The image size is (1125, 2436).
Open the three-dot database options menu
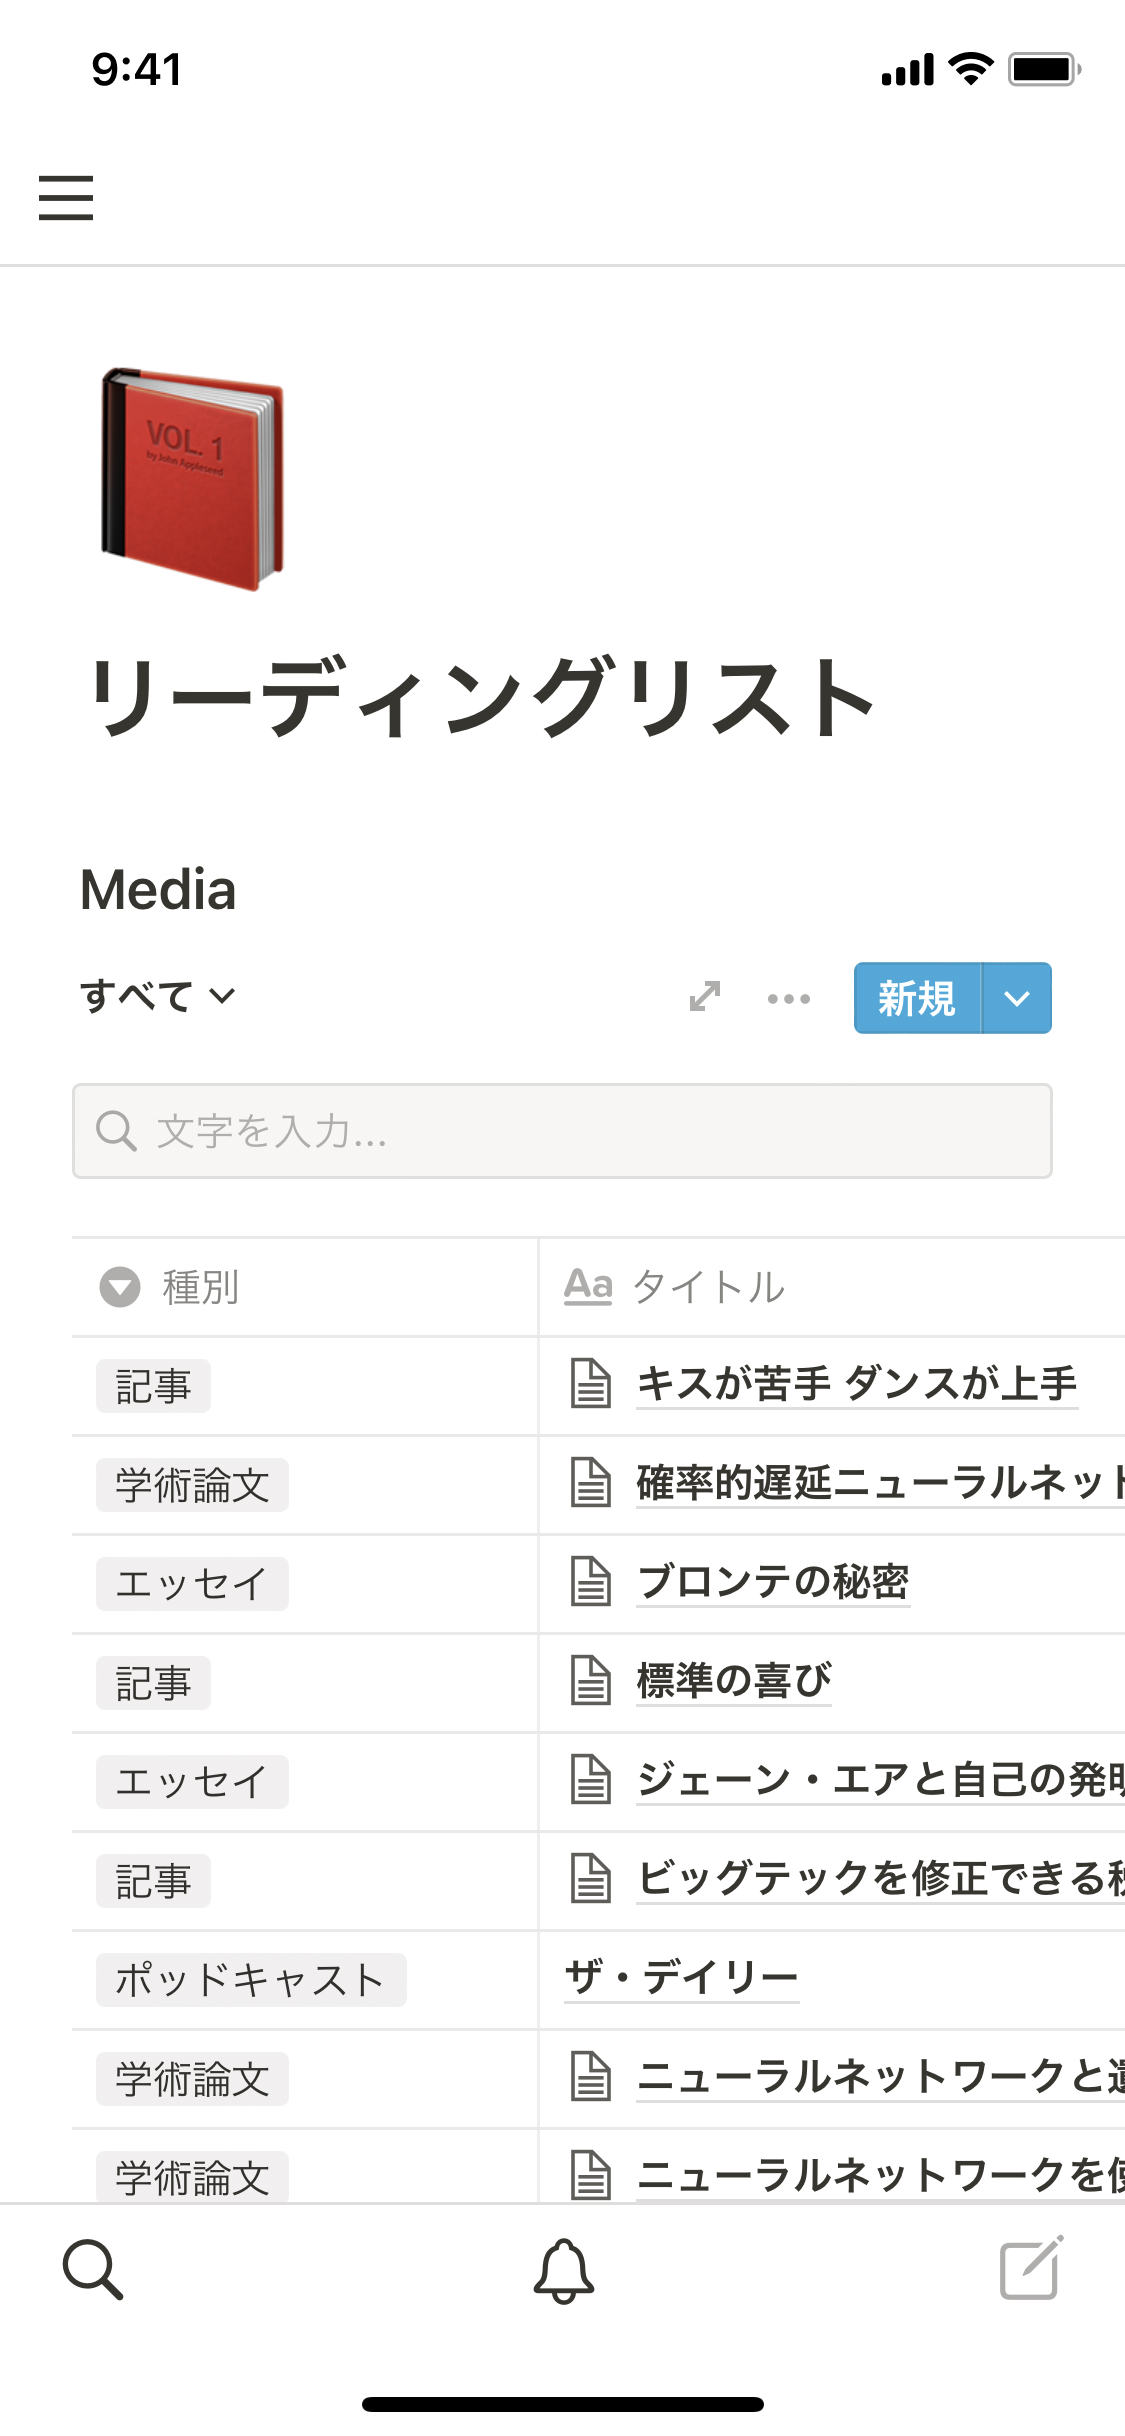point(788,998)
